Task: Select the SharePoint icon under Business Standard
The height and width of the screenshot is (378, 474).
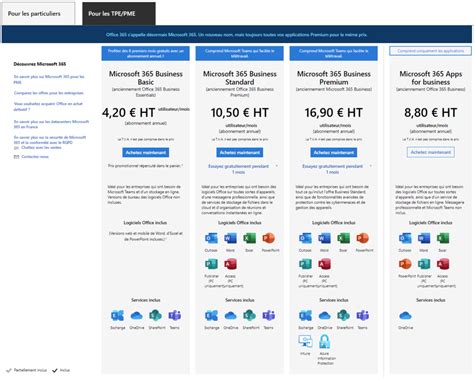Action: pos(249,315)
